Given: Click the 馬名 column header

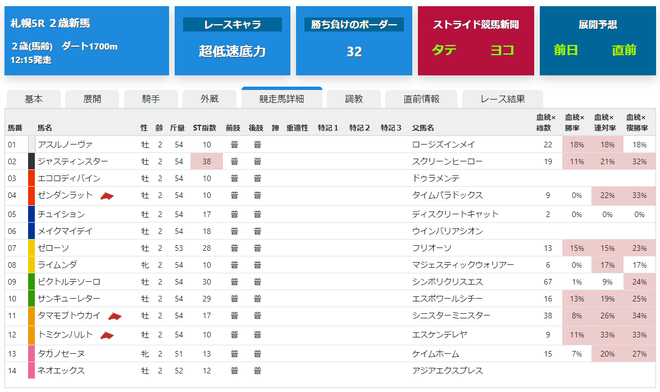Looking at the screenshot, I should tap(45, 128).
